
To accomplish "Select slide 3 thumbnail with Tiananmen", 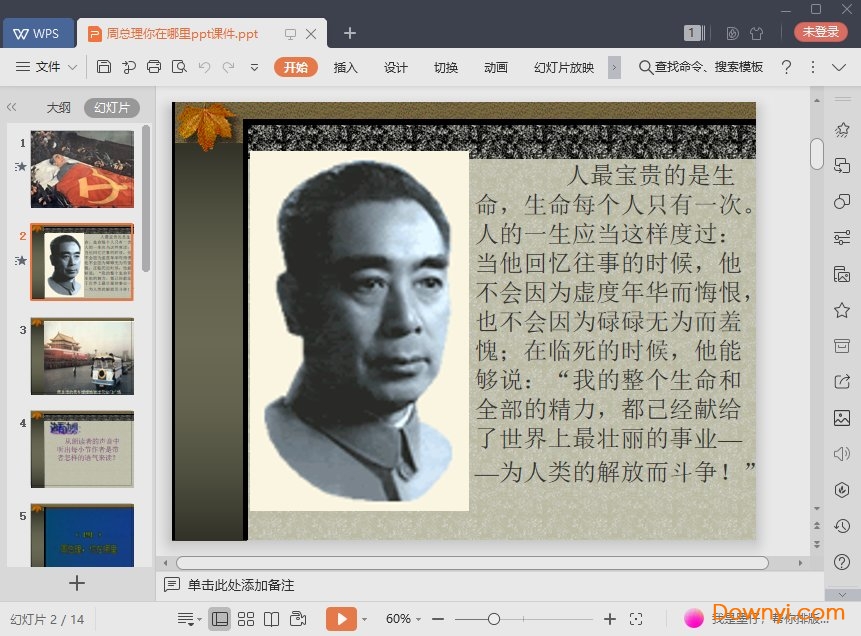I will tap(82, 356).
